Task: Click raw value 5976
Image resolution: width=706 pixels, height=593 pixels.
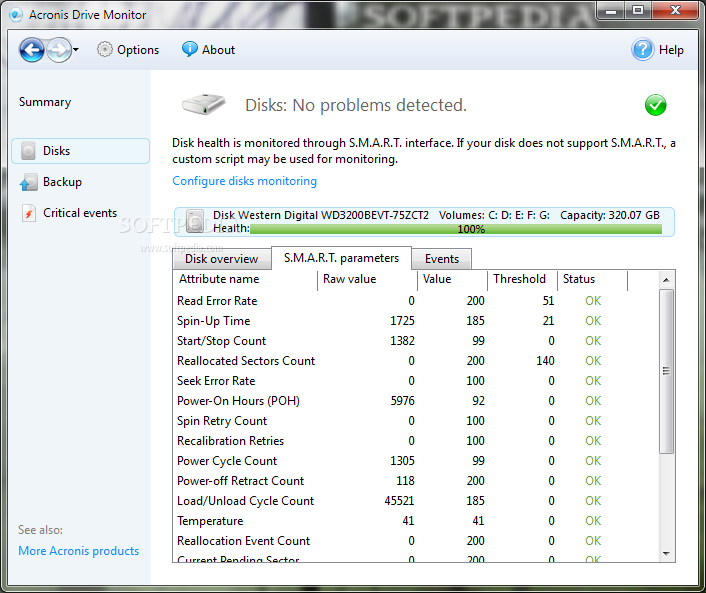Action: [x=403, y=401]
